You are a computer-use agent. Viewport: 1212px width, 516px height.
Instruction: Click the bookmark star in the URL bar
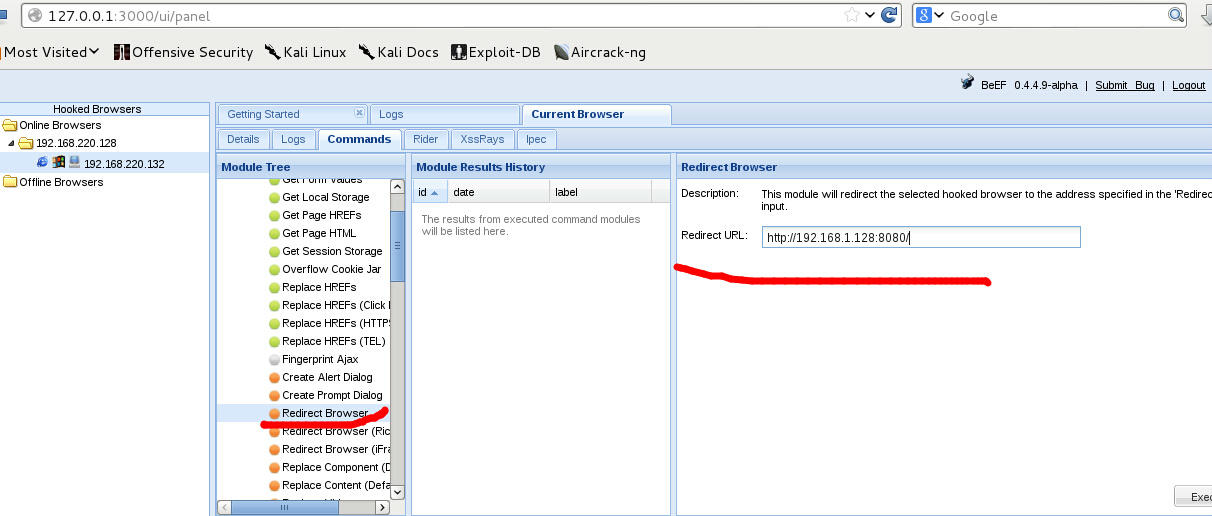(x=852, y=15)
